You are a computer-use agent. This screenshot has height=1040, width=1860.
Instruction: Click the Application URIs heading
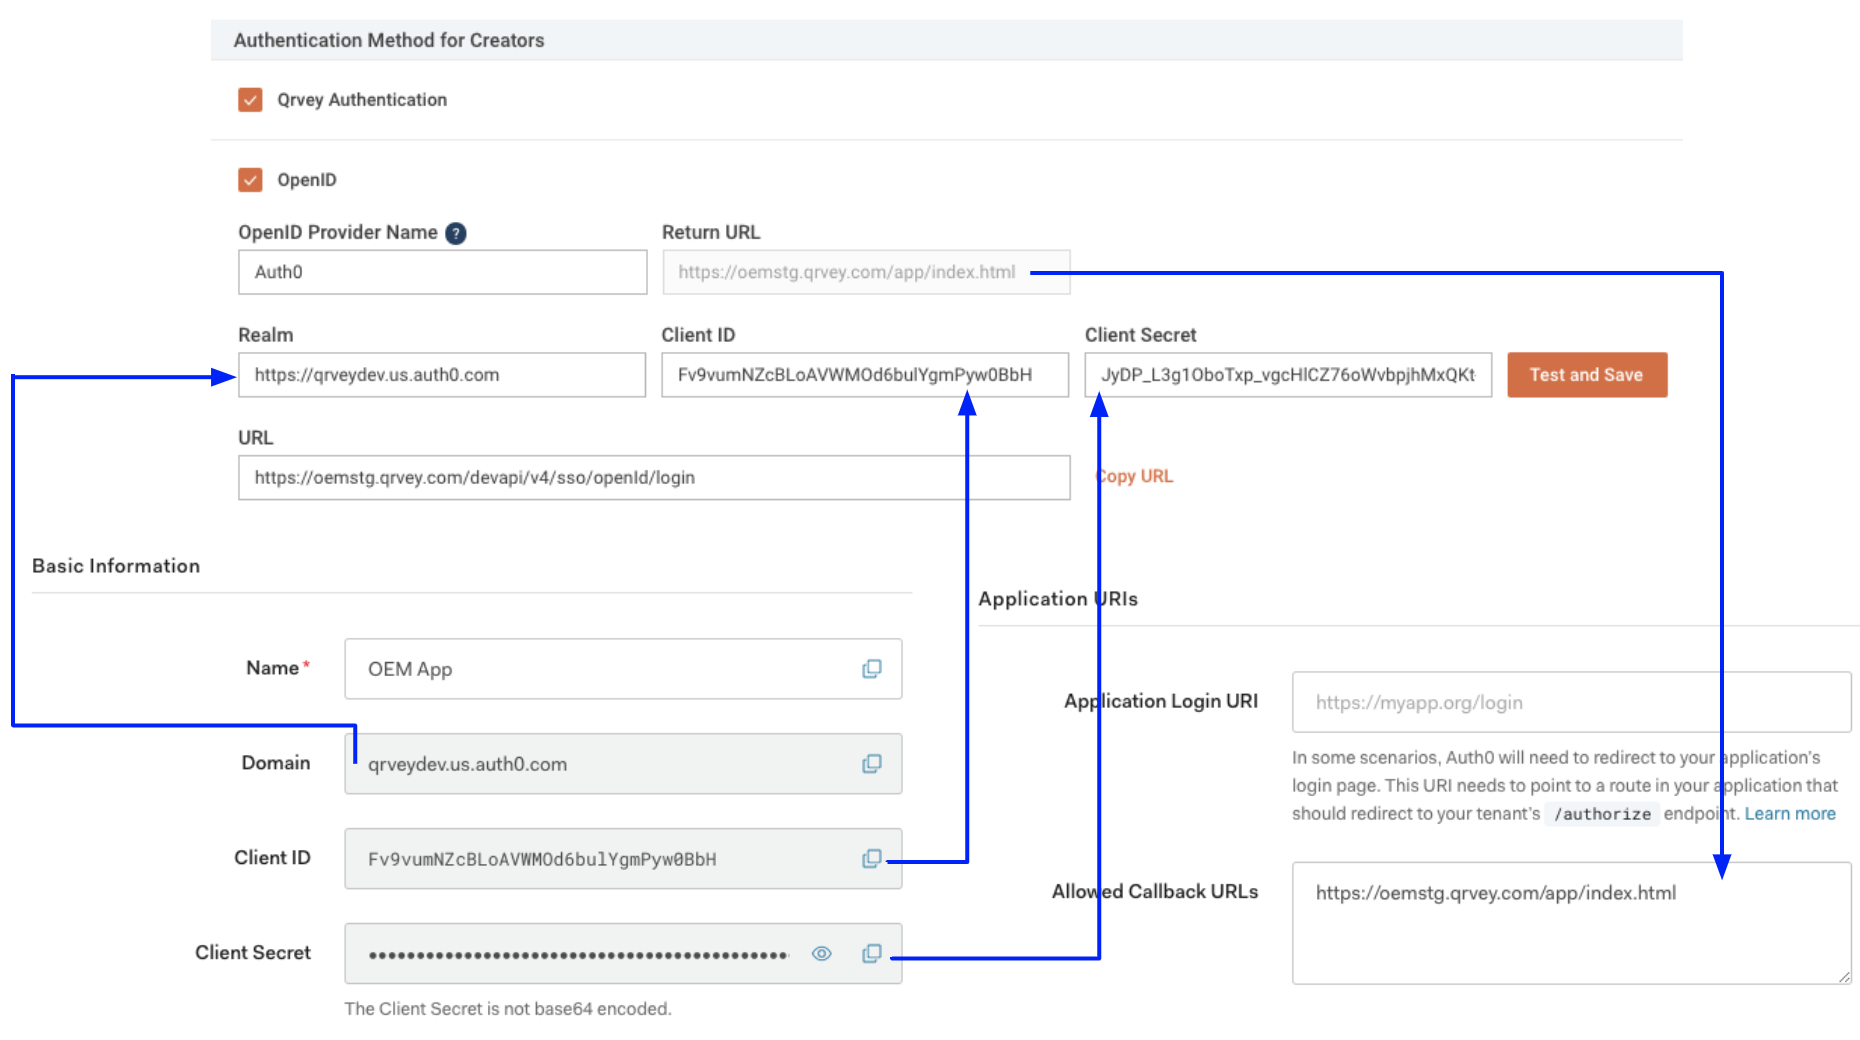click(x=1058, y=599)
